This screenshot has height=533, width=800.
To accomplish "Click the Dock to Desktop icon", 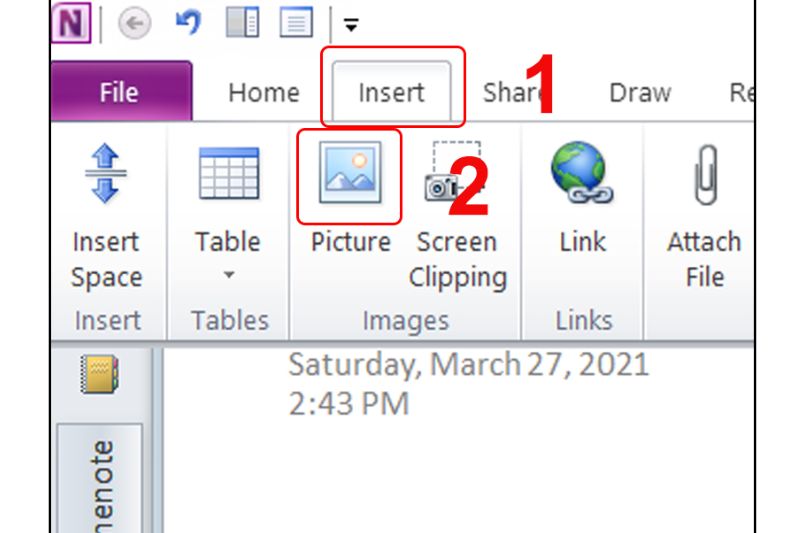I will (242, 23).
